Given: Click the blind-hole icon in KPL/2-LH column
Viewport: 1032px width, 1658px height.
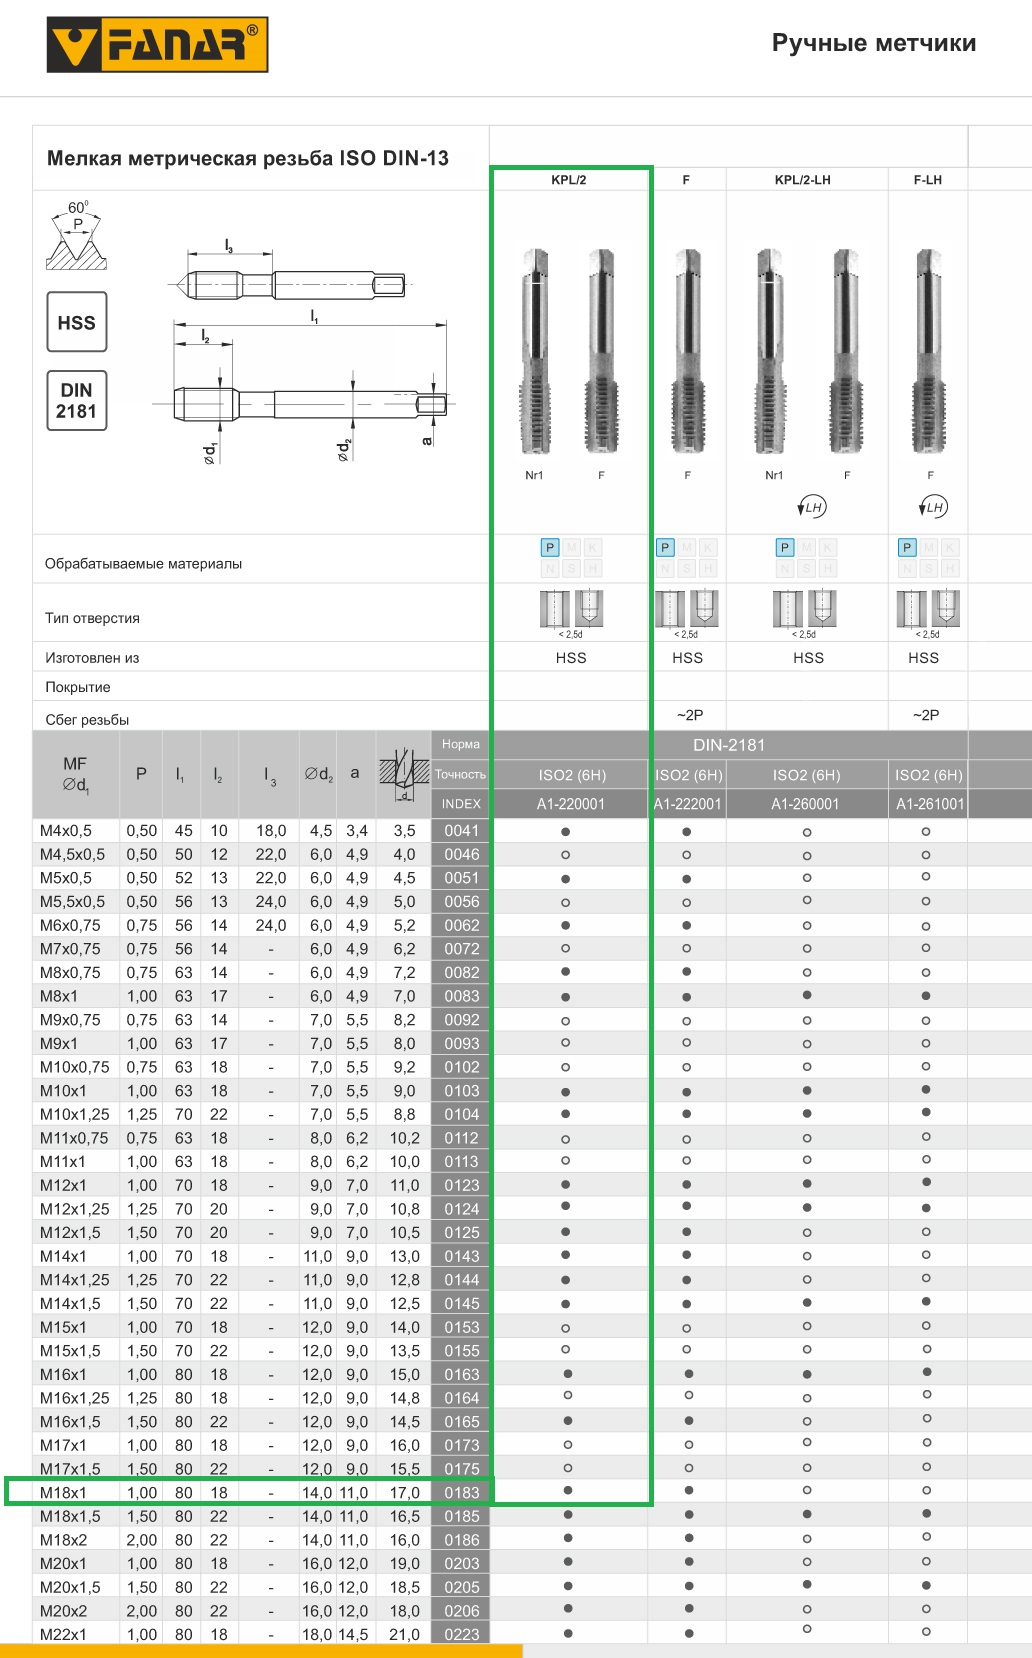Looking at the screenshot, I should (x=822, y=608).
